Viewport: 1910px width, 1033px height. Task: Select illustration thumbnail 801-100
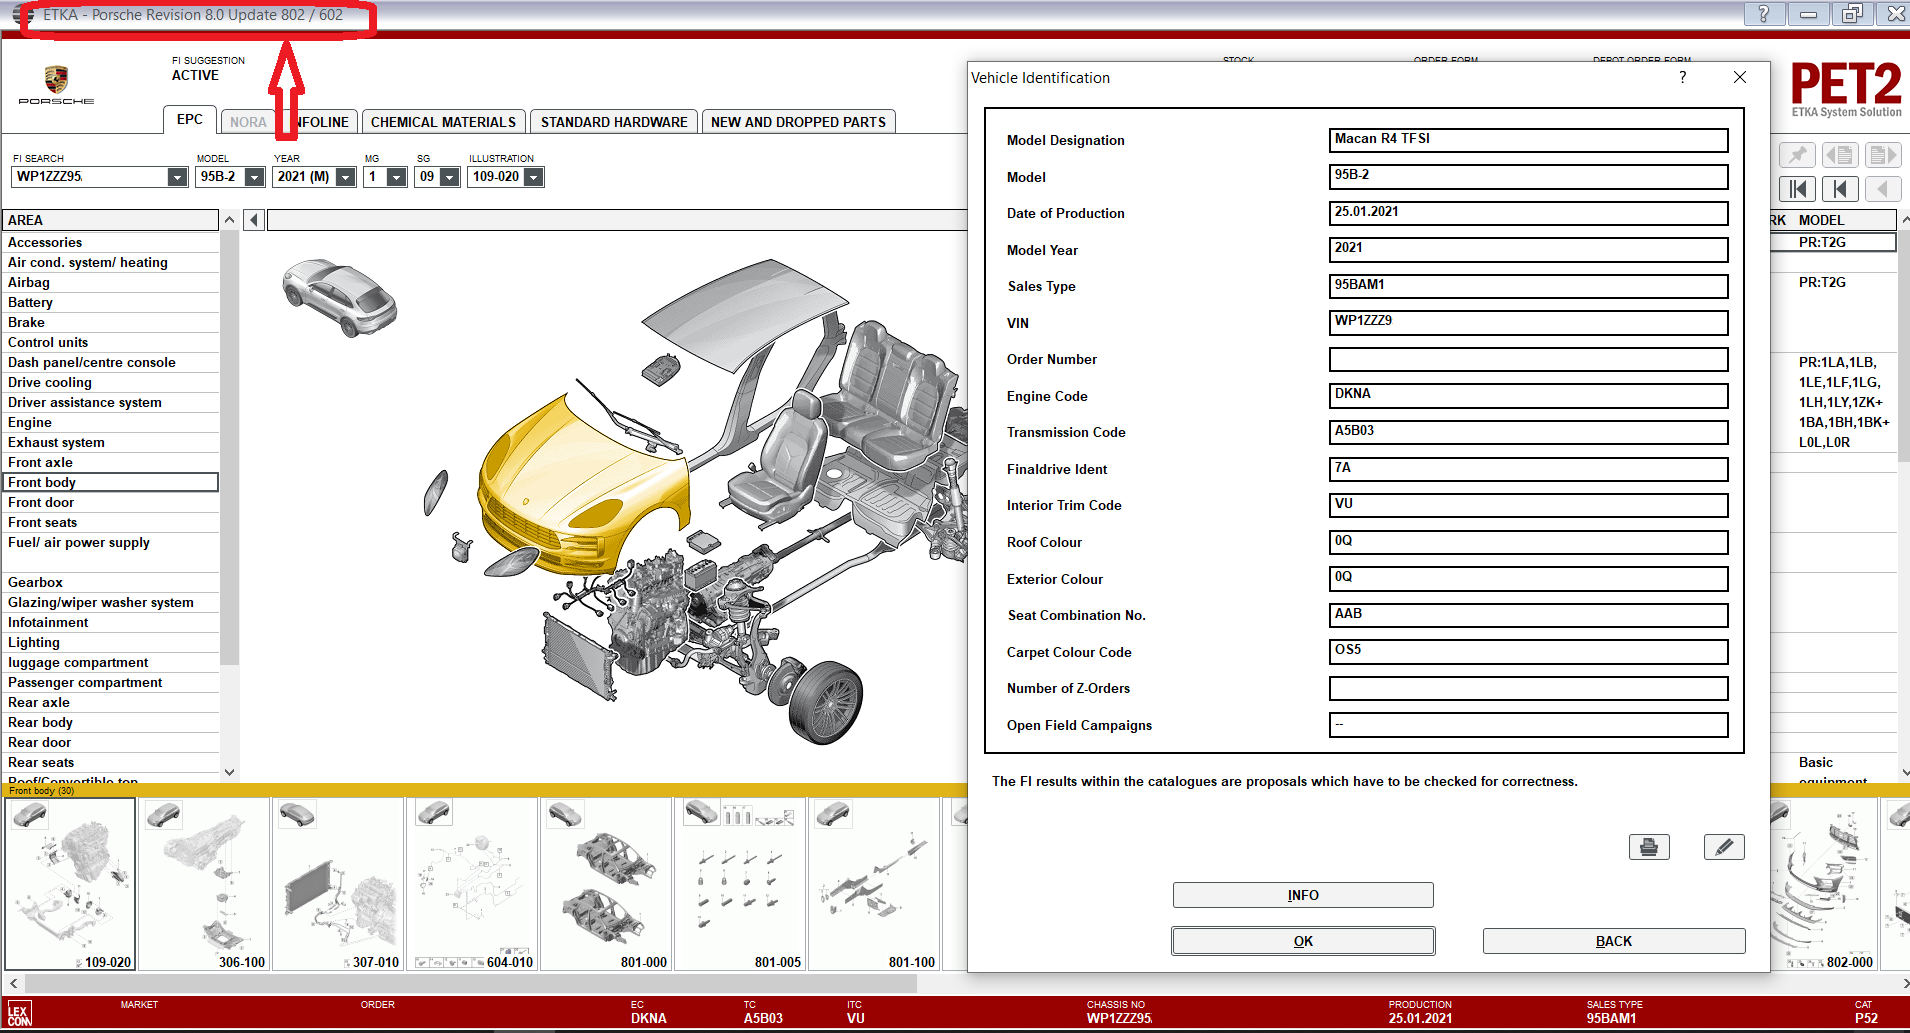point(874,884)
